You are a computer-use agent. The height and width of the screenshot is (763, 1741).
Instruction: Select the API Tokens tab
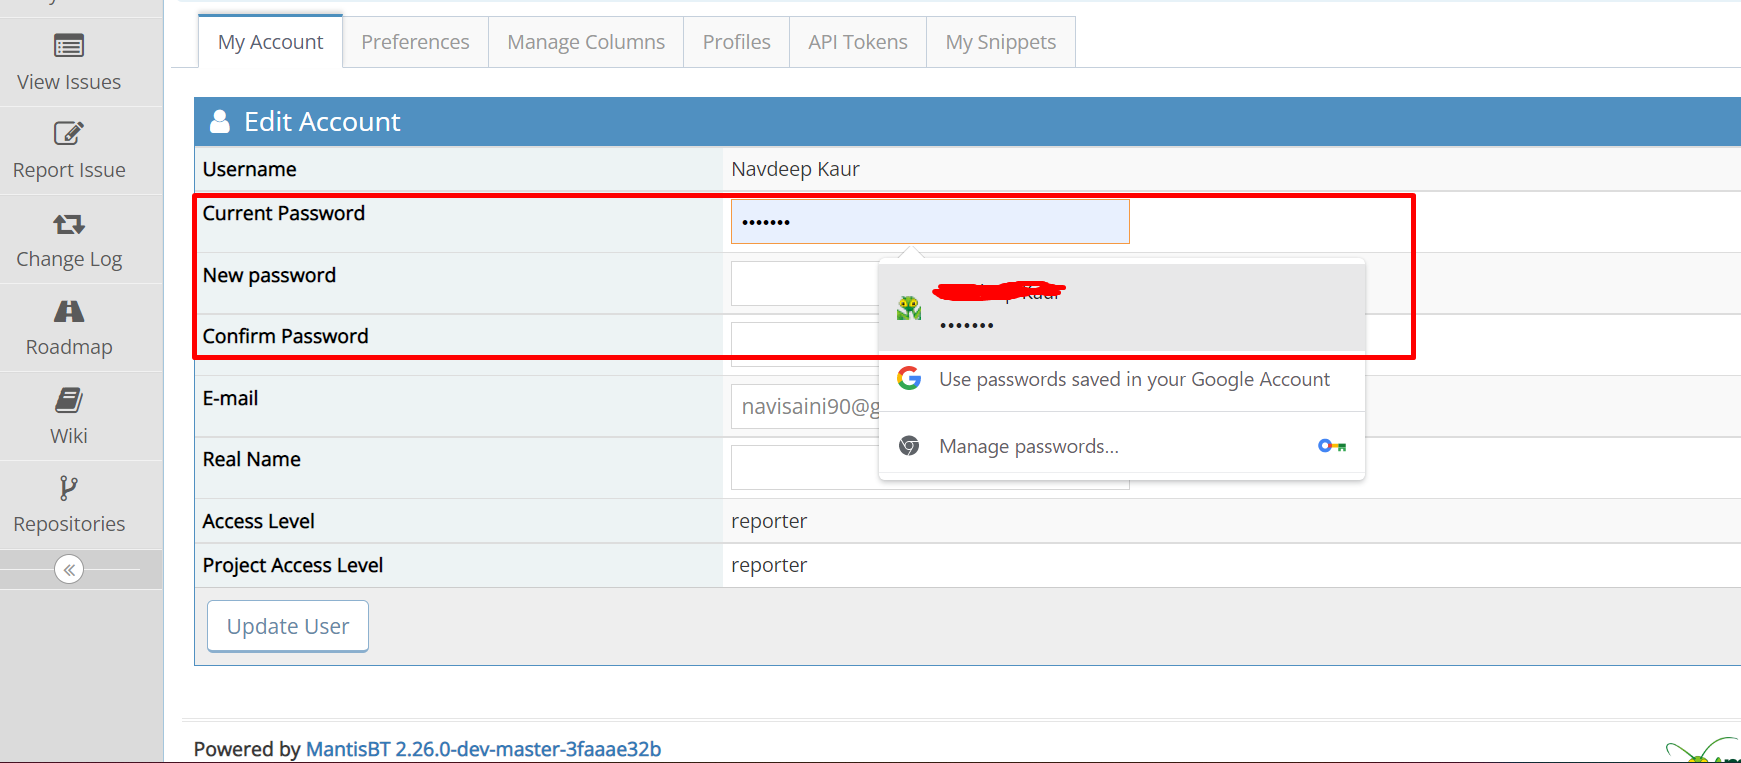click(857, 42)
